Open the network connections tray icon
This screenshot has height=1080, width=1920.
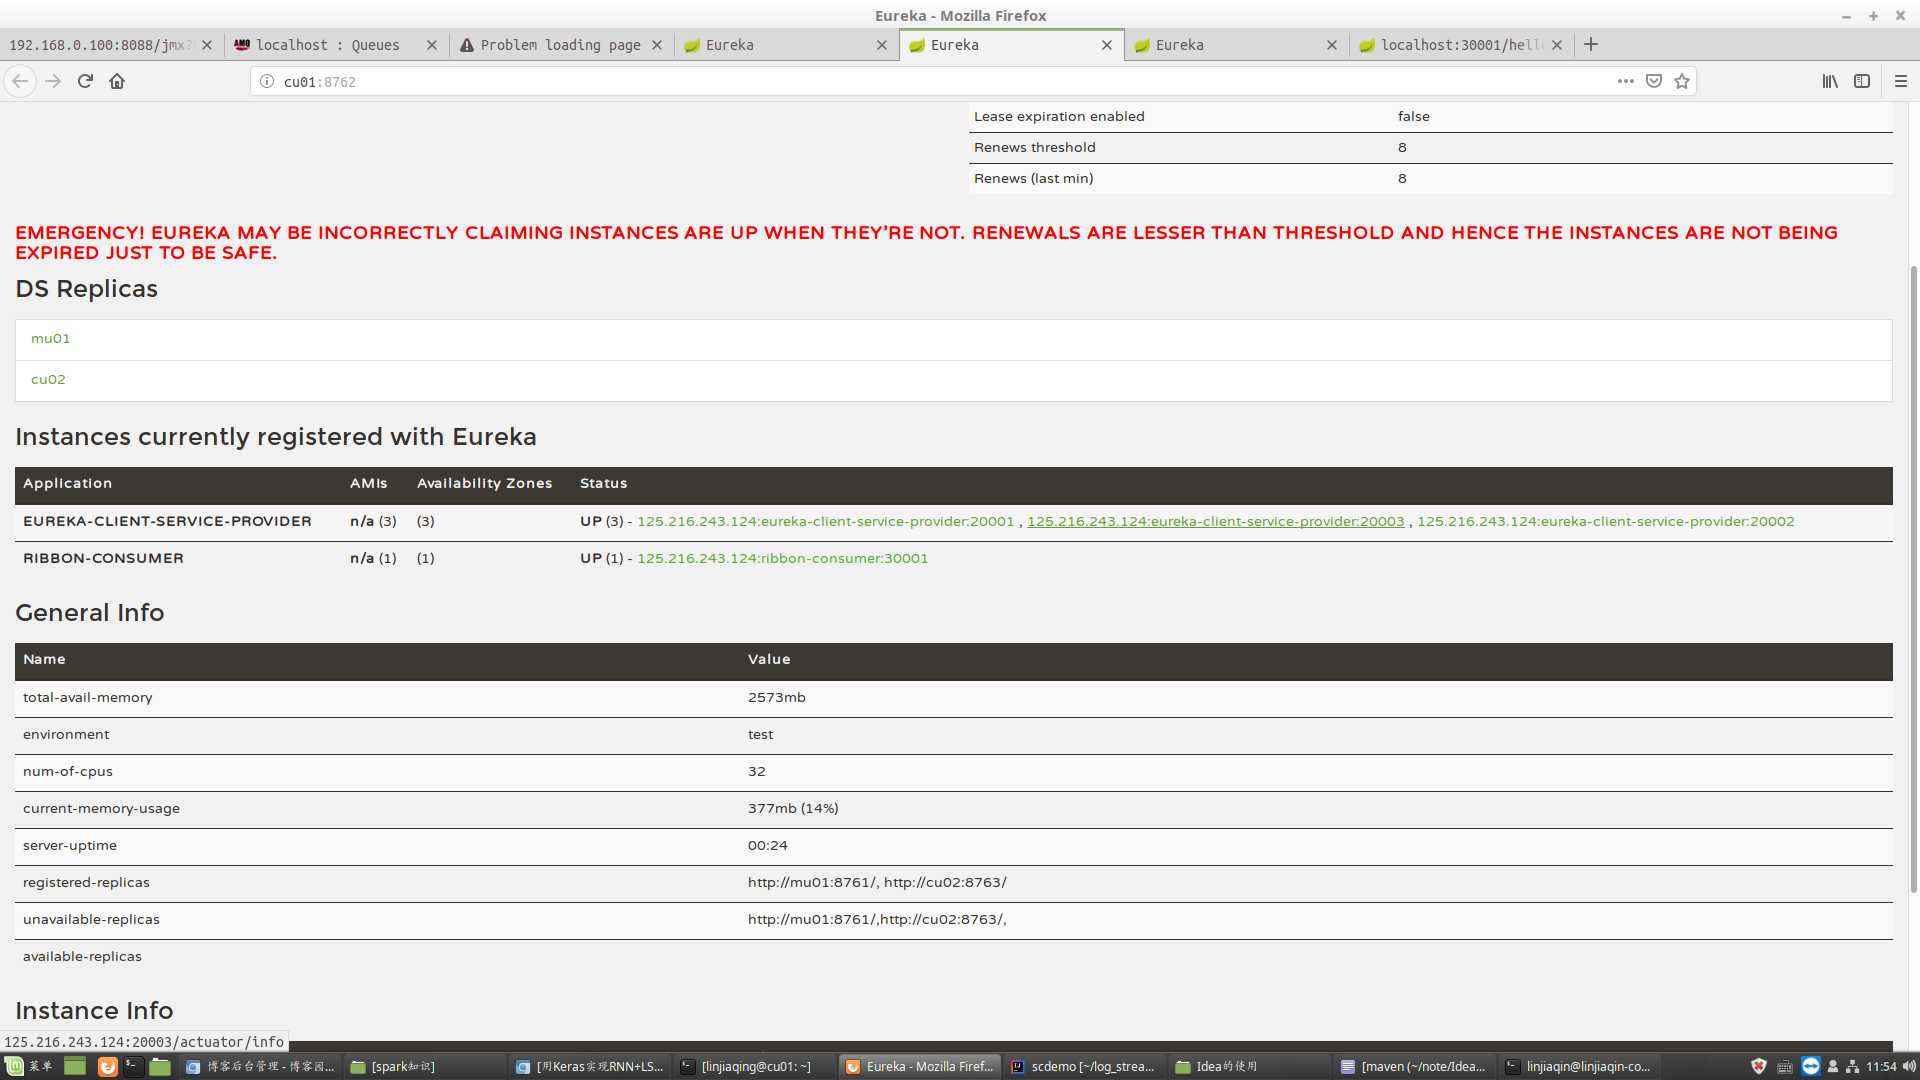click(1852, 1067)
